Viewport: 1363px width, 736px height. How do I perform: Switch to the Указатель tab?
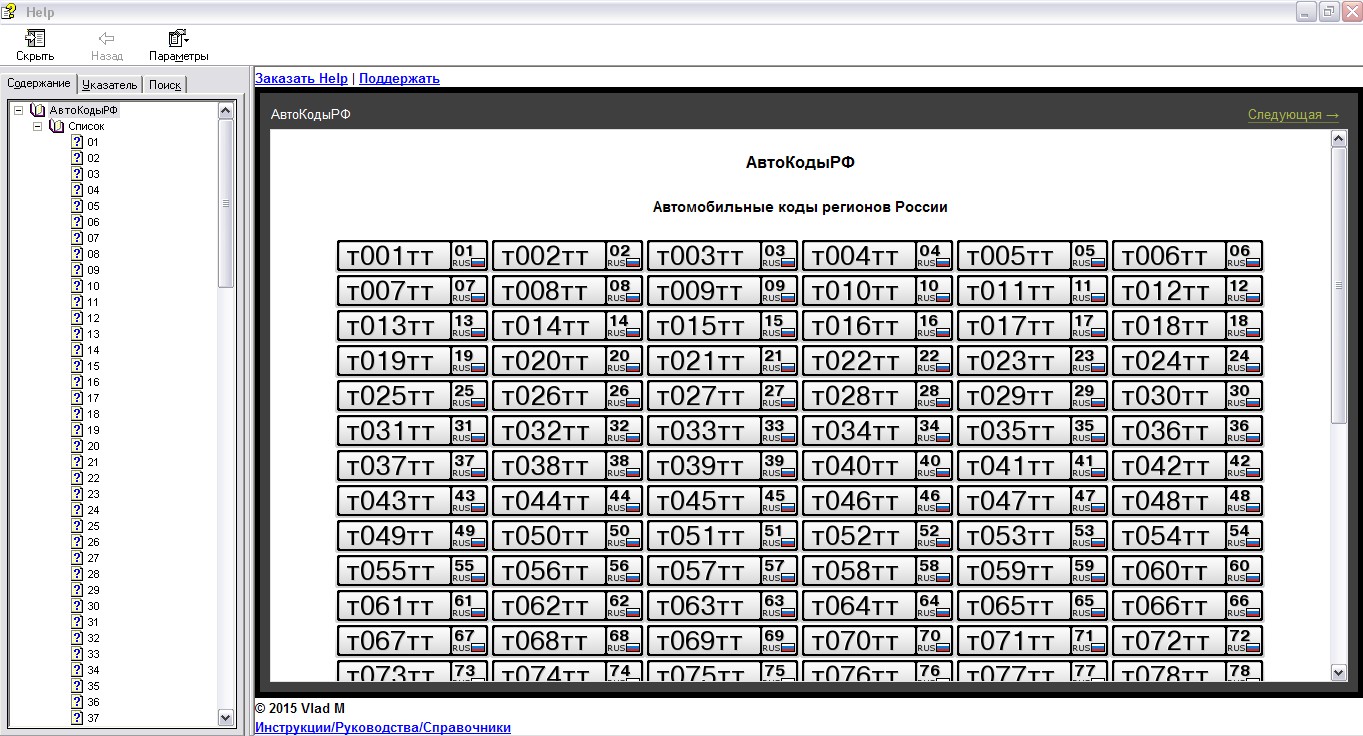click(x=110, y=85)
